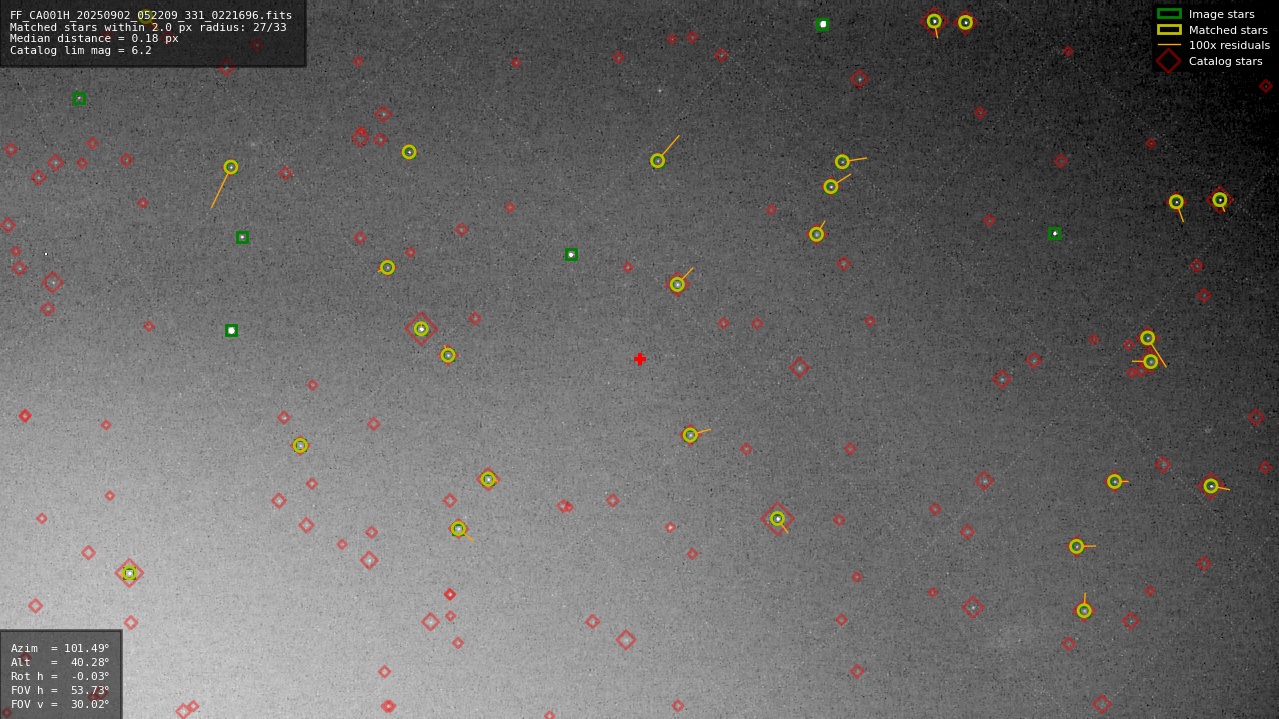Click the "Alt = 40.28°" value
1279x719 pixels.
pos(60,662)
